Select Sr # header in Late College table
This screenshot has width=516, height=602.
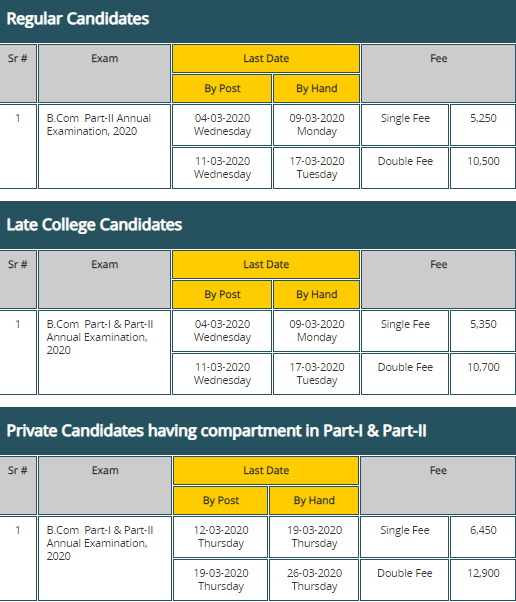coord(18,280)
